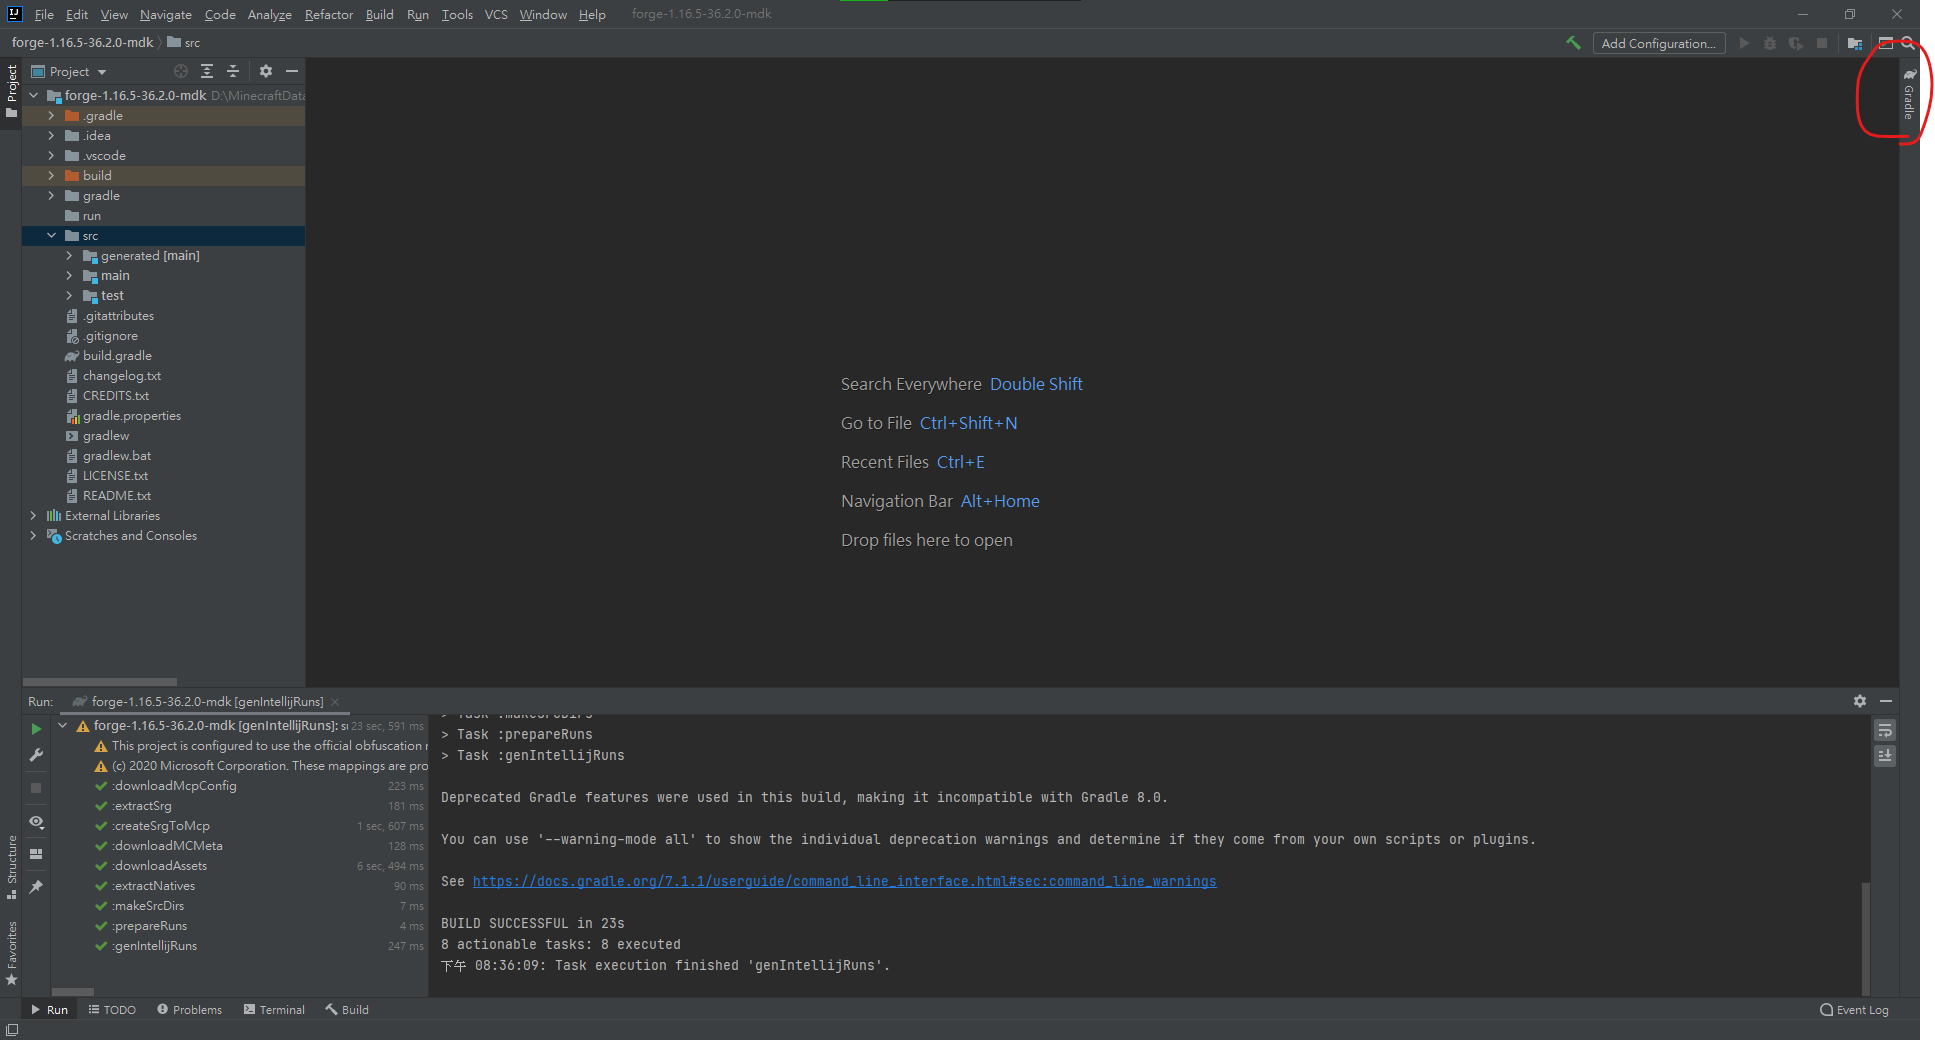Viewport: 1935px width, 1040px height.
Task: Click the Collapse All icon in Project panel
Action: click(233, 71)
